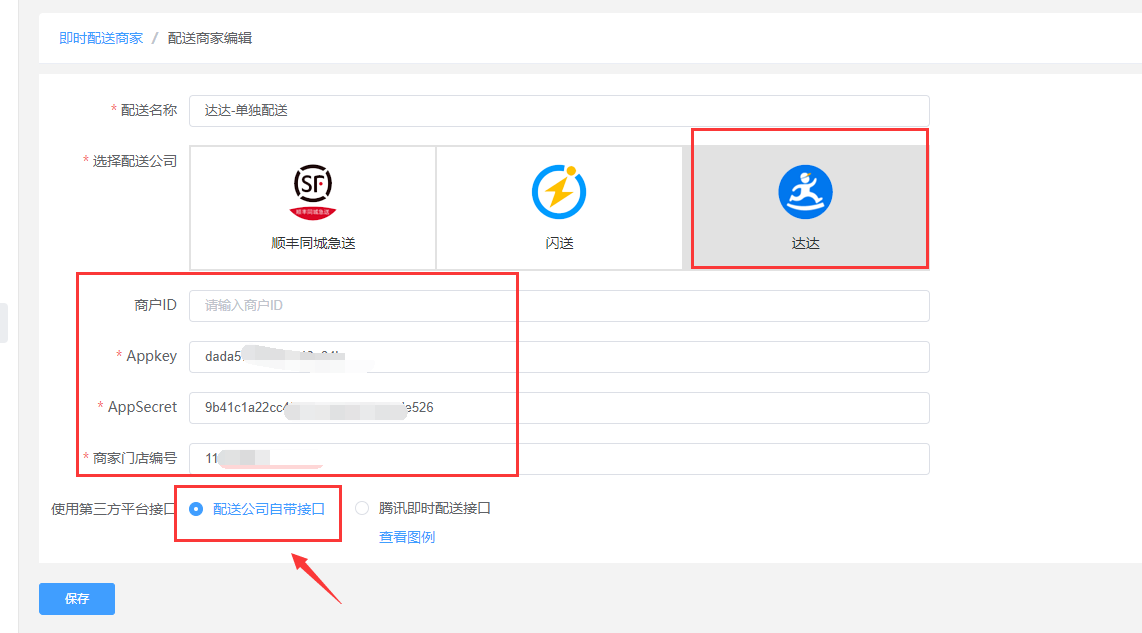Click the 配送商家编辑 breadcrumb item
The height and width of the screenshot is (633, 1142).
pos(210,38)
